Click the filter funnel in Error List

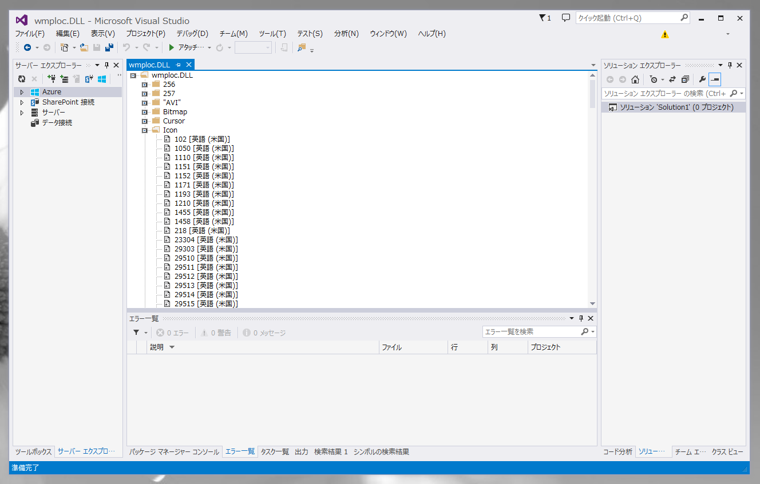[136, 332]
